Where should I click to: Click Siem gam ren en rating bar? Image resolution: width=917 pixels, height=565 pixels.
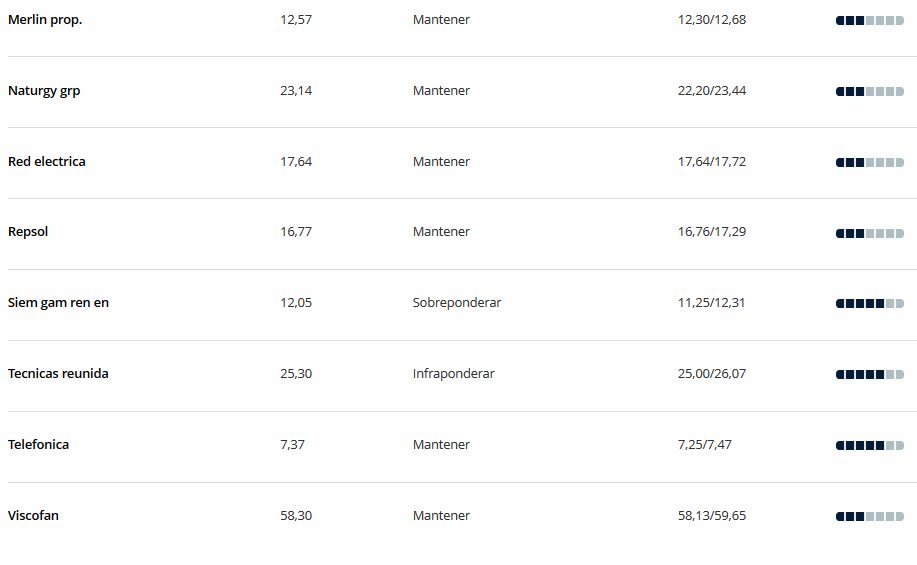tap(870, 304)
